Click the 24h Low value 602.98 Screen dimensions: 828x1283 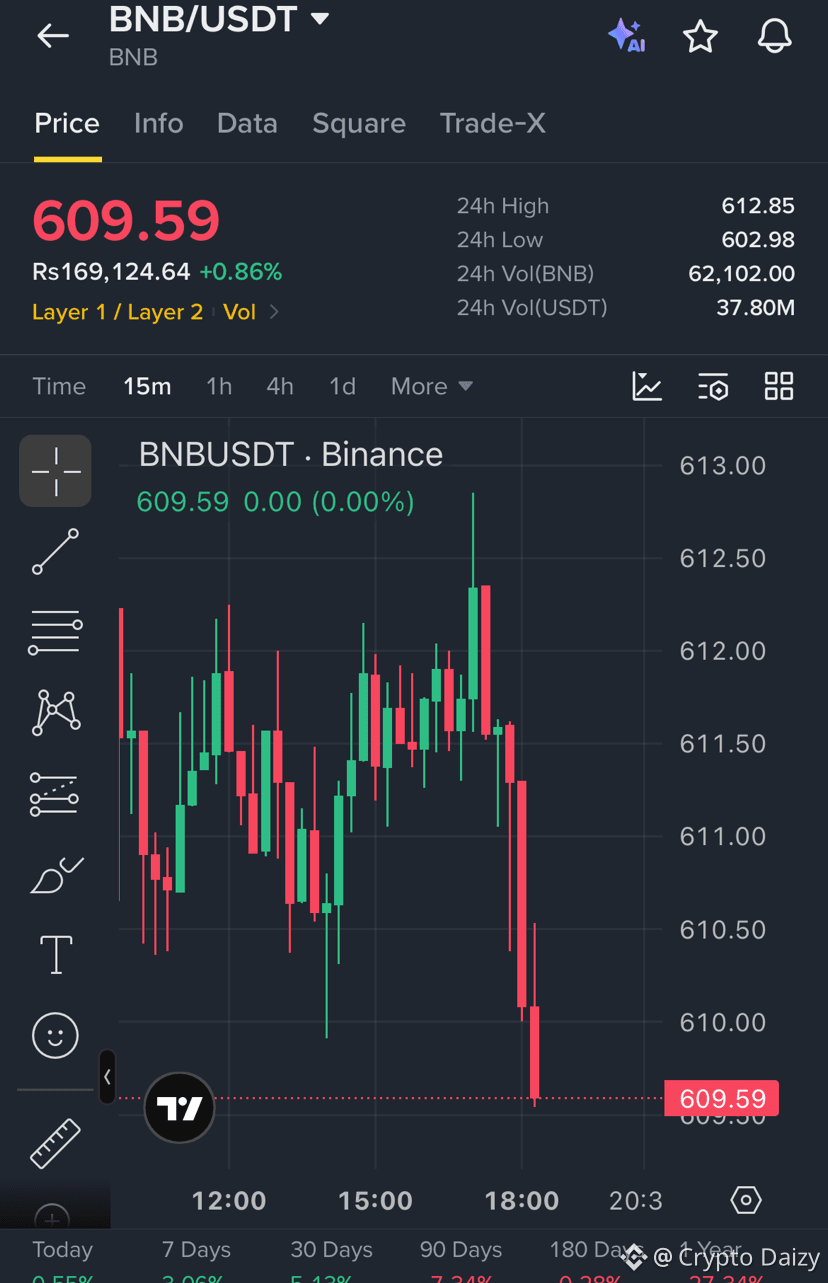tap(758, 240)
